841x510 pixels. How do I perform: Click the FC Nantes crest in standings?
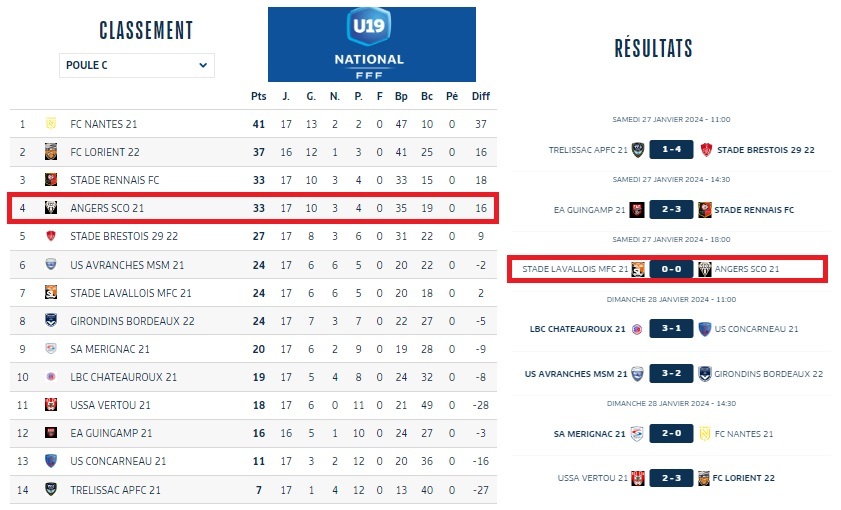(50, 125)
